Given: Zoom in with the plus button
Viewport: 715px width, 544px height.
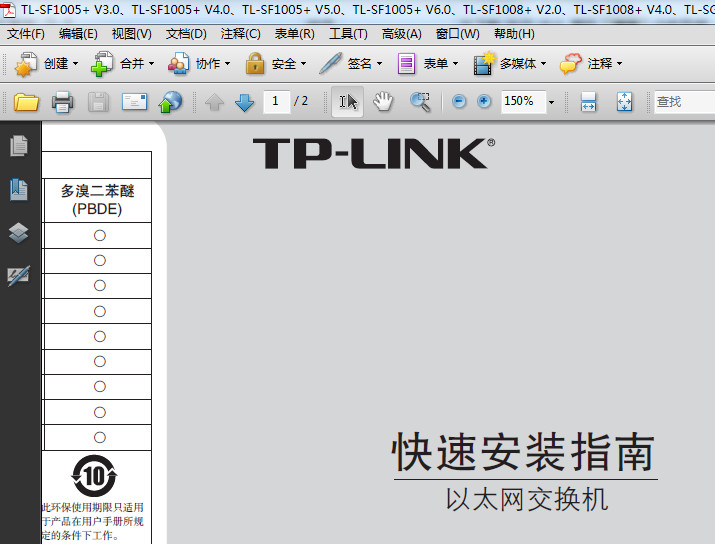Looking at the screenshot, I should (x=484, y=102).
